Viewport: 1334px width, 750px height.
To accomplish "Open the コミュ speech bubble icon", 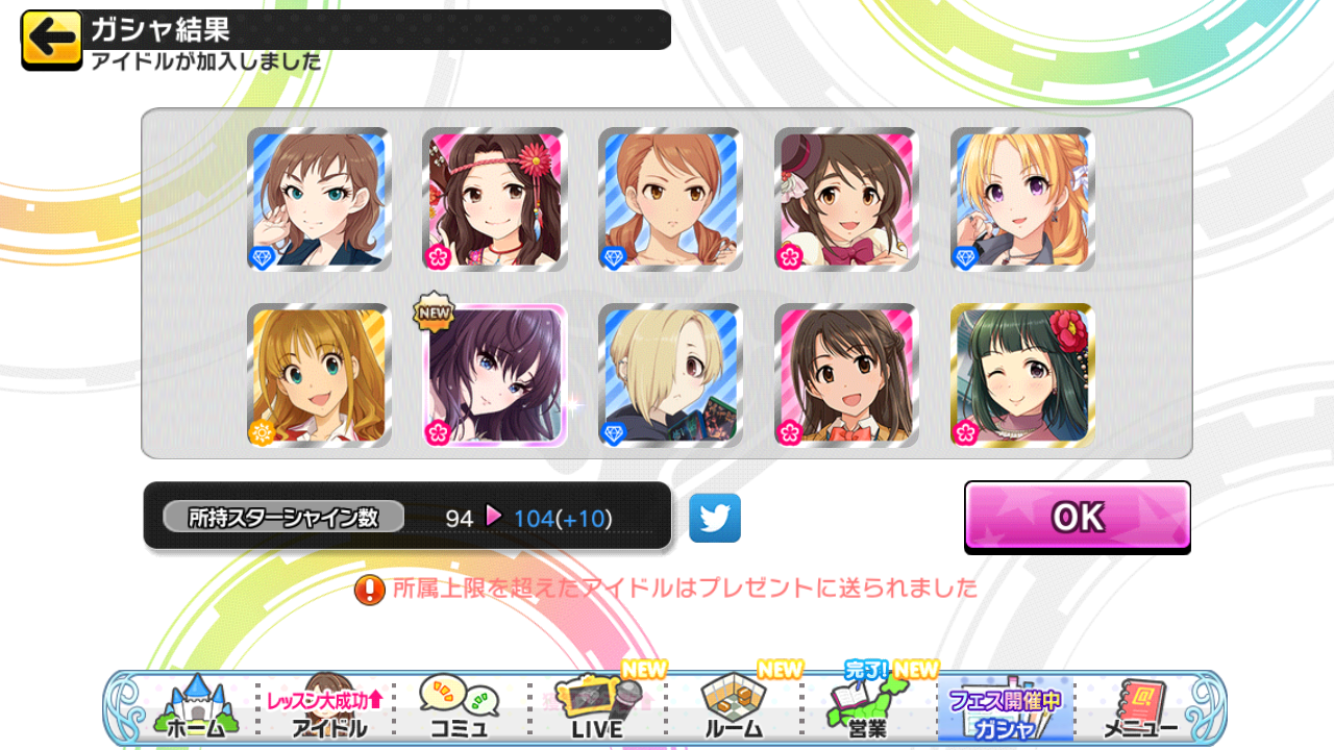I will point(459,708).
